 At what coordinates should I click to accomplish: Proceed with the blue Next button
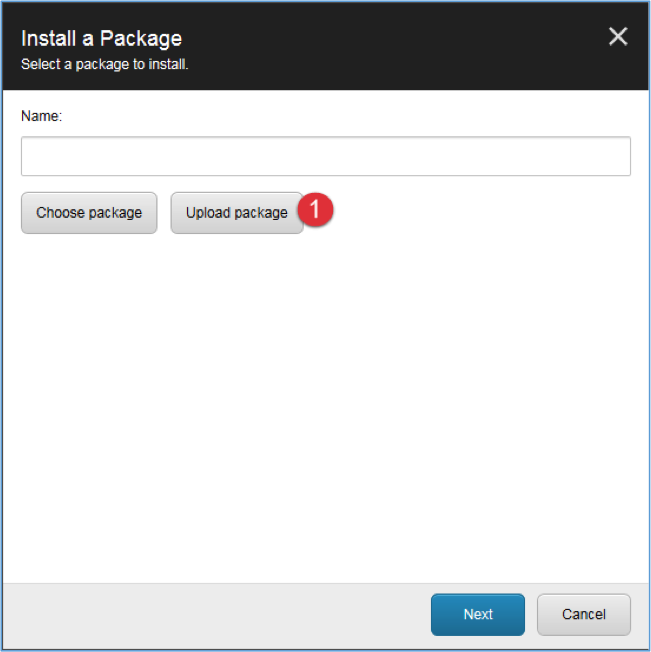[x=478, y=614]
